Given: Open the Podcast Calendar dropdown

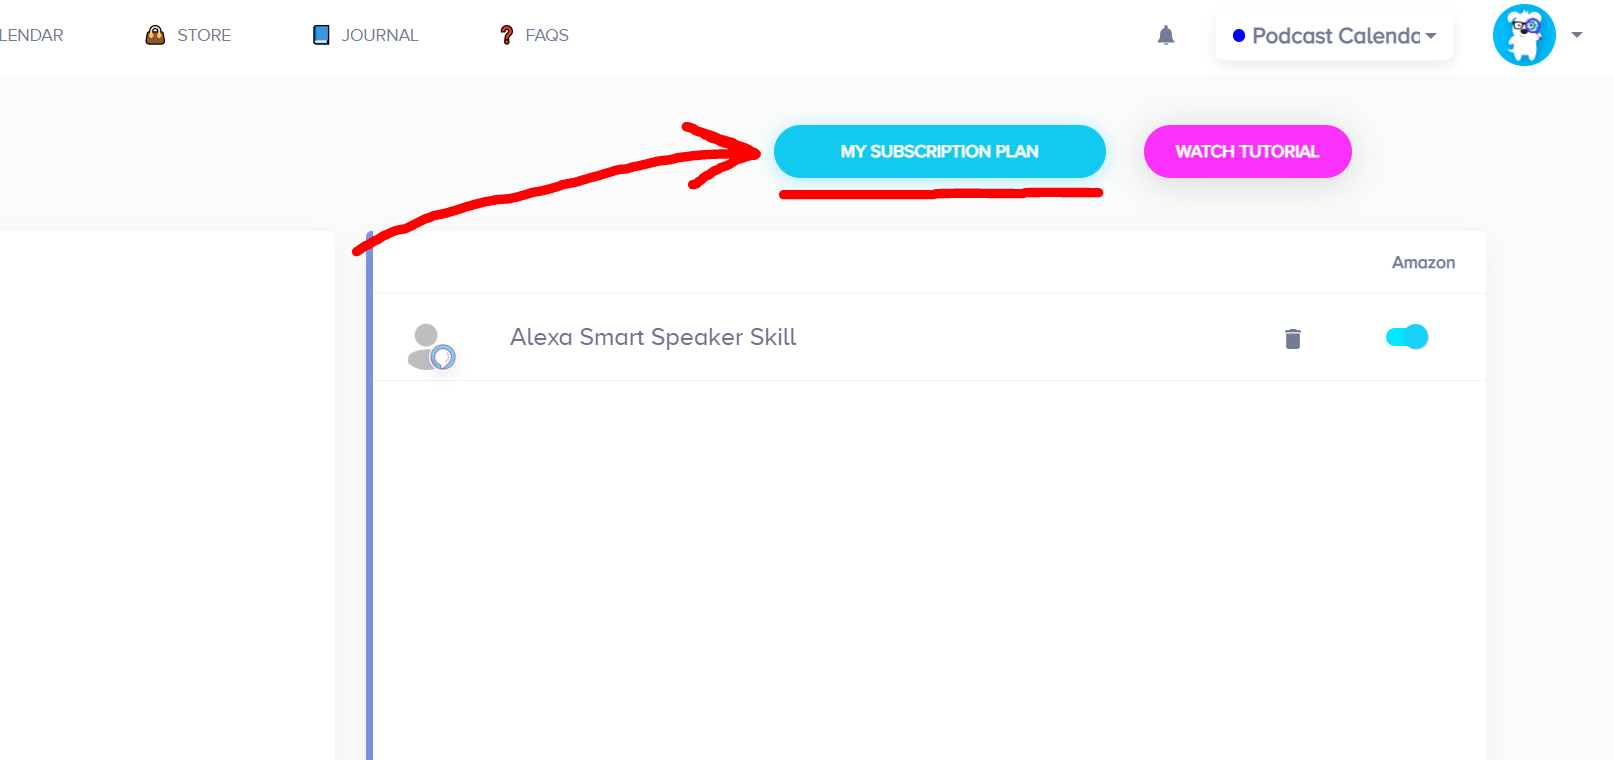Looking at the screenshot, I should tap(1431, 36).
